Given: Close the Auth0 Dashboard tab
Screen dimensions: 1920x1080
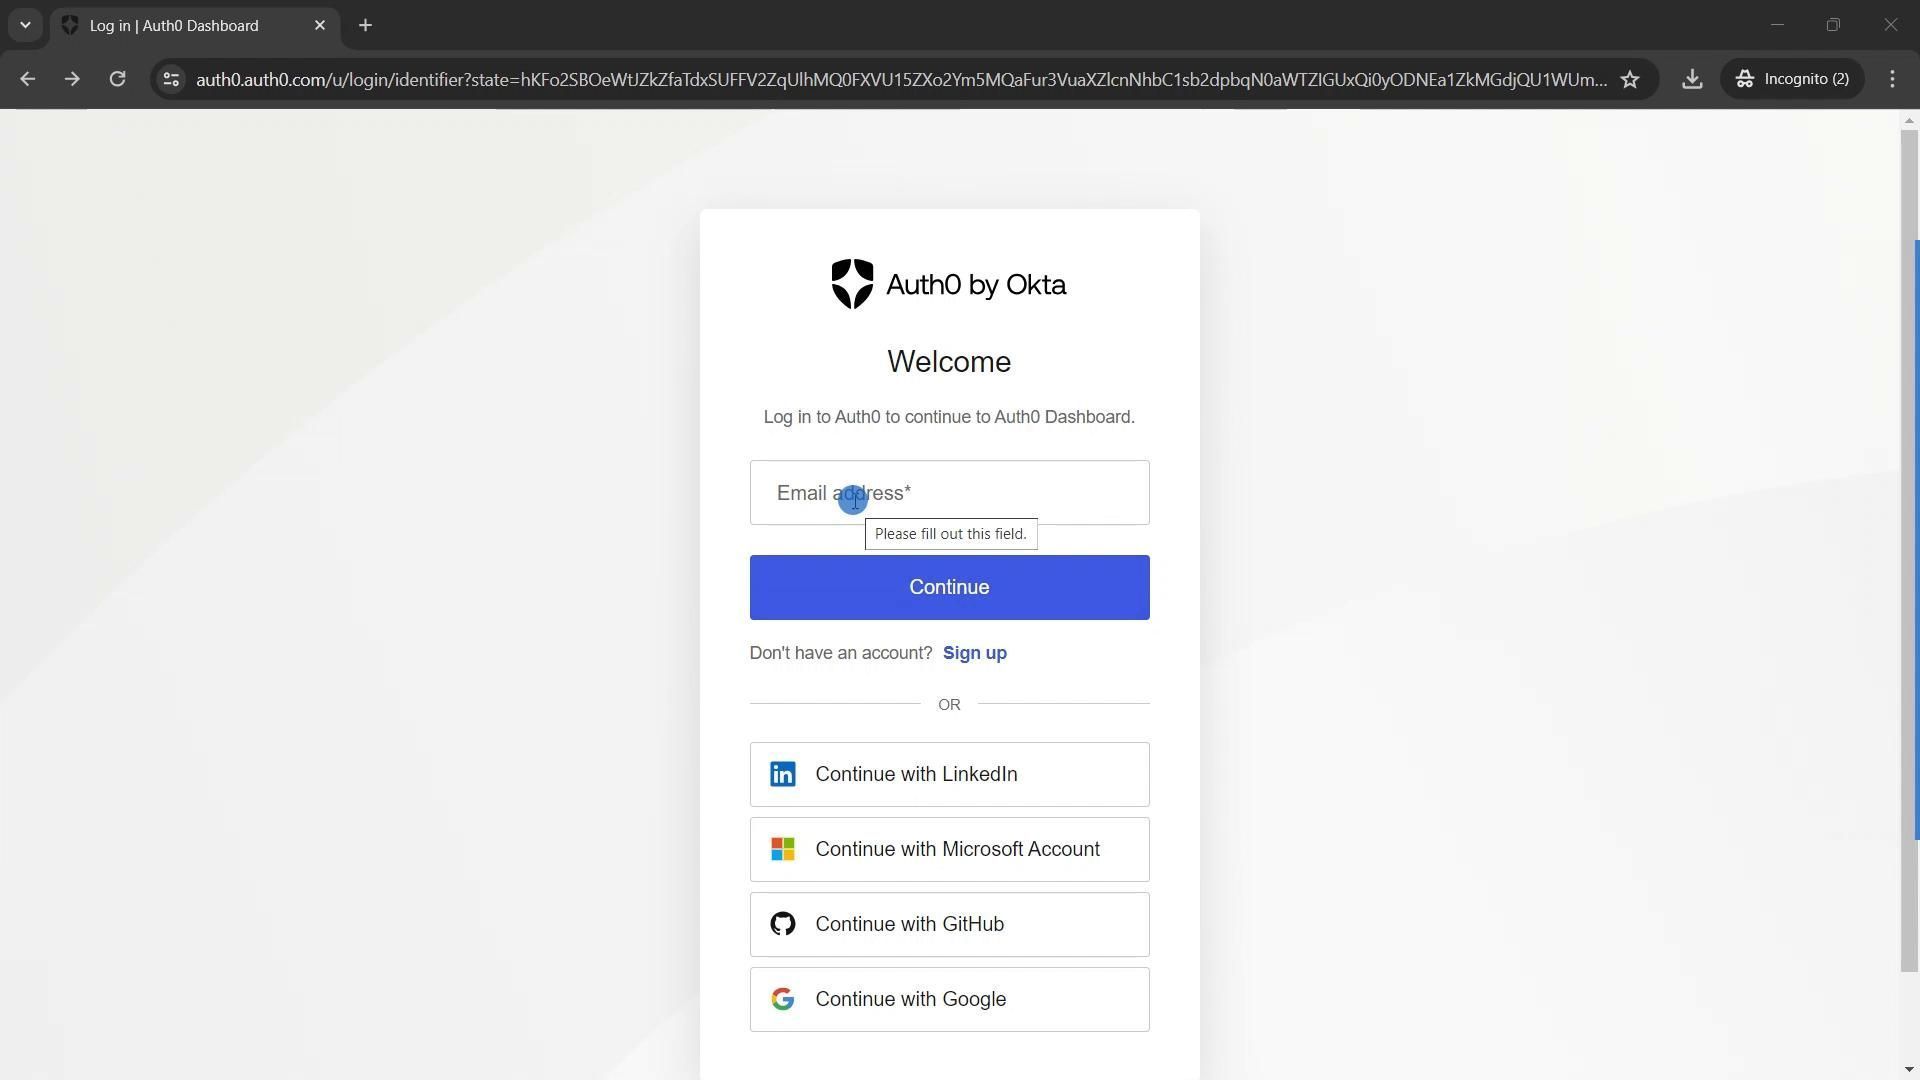Looking at the screenshot, I should [320, 26].
